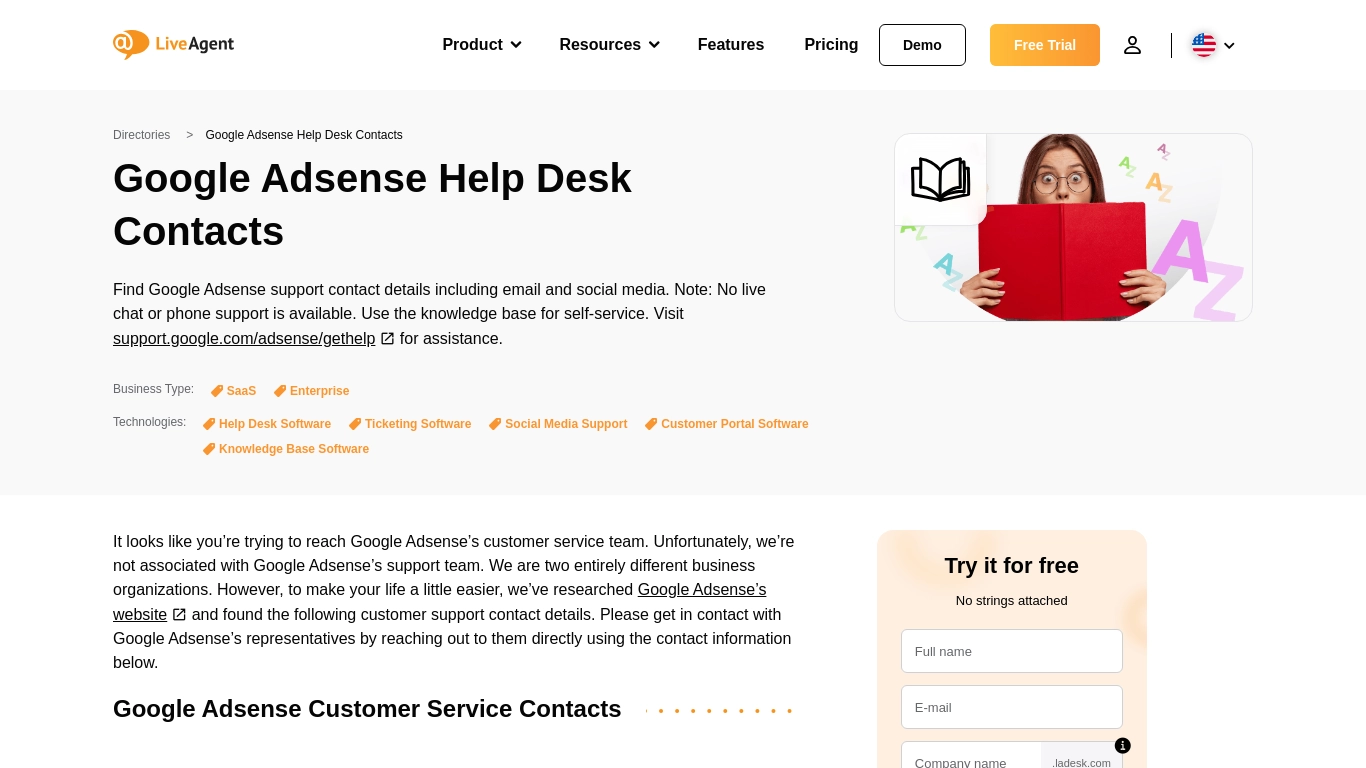Image resolution: width=1366 pixels, height=768 pixels.
Task: Click the info icon beside Company name
Action: click(x=1122, y=745)
